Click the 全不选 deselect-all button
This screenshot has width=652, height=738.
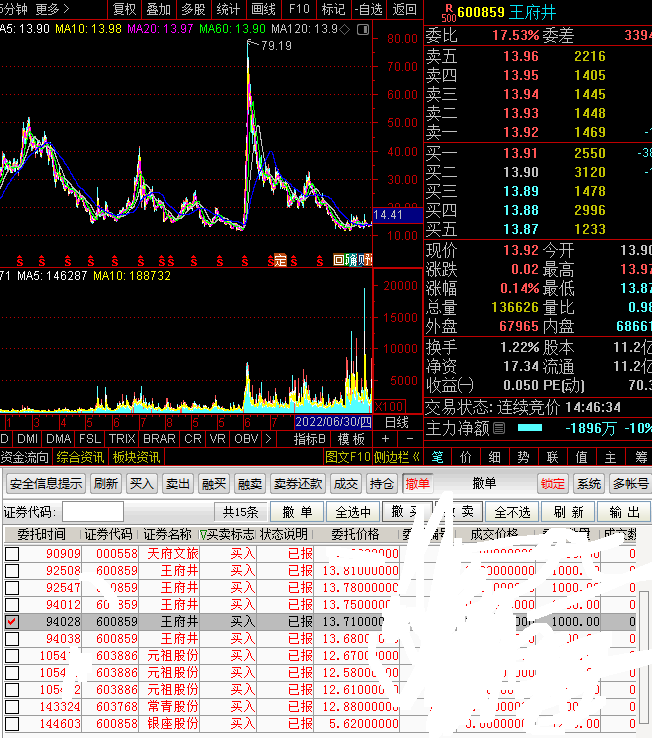tap(512, 512)
